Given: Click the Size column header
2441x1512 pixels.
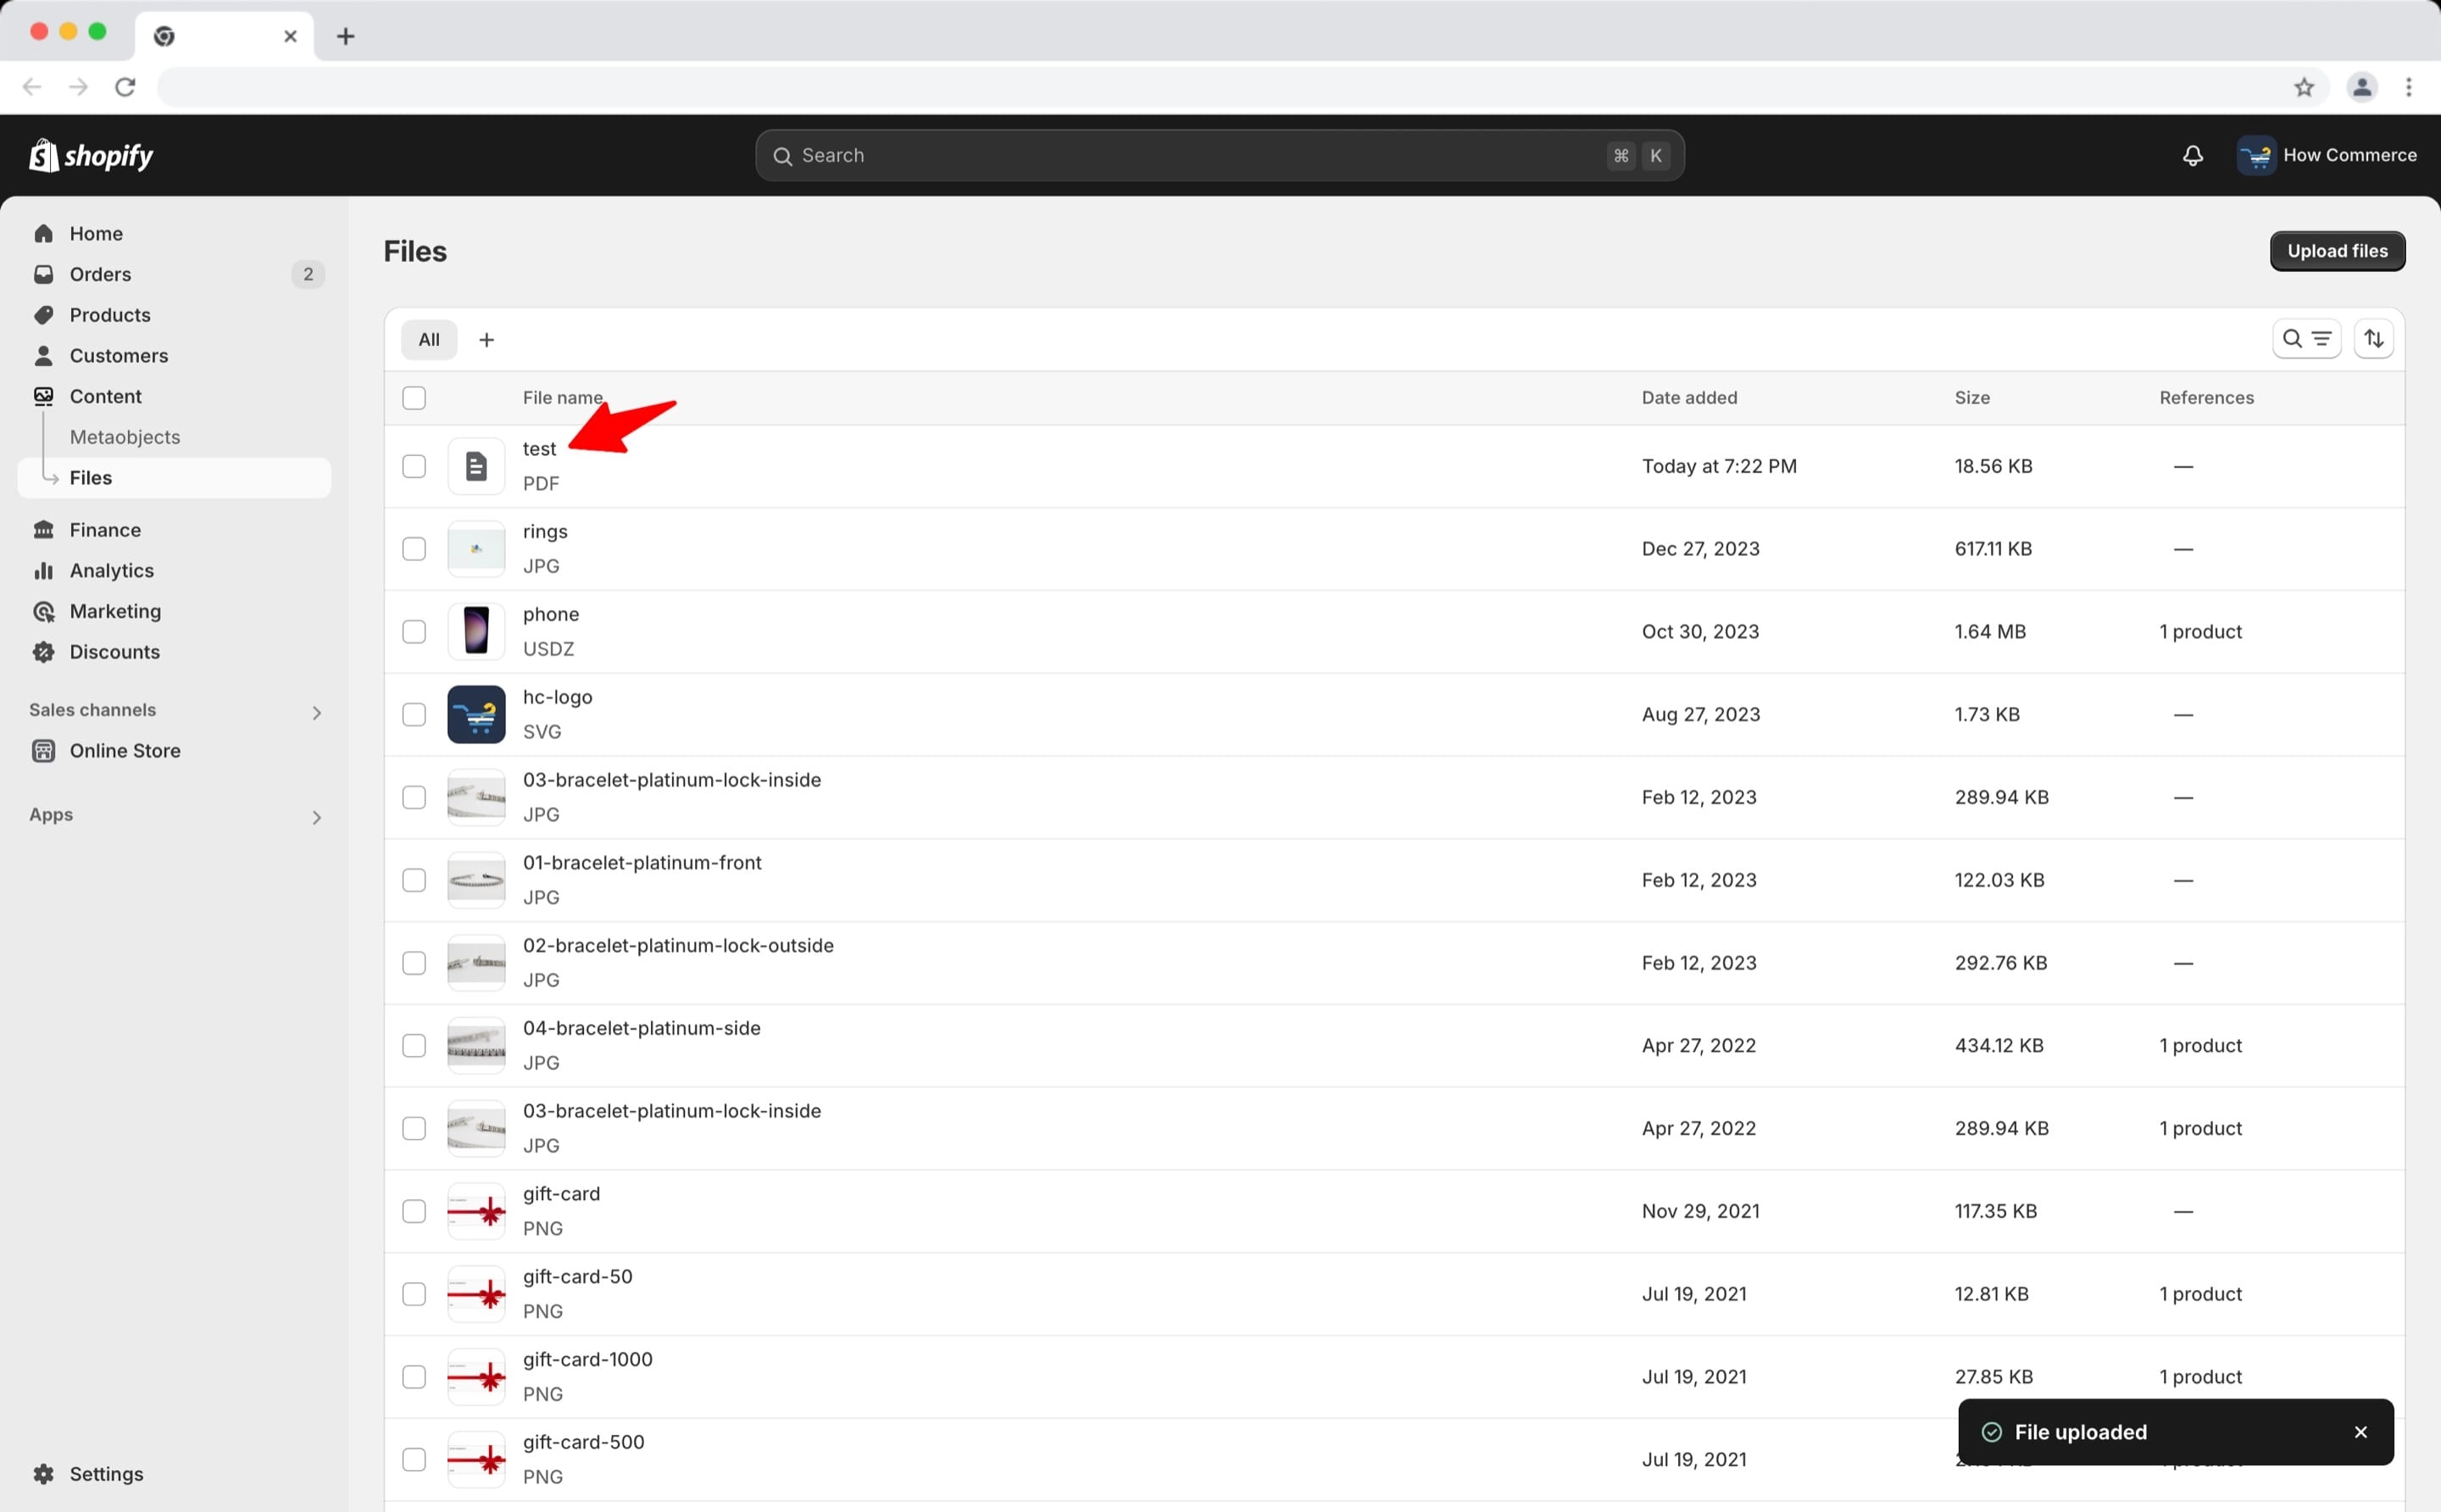Looking at the screenshot, I should (x=1972, y=398).
